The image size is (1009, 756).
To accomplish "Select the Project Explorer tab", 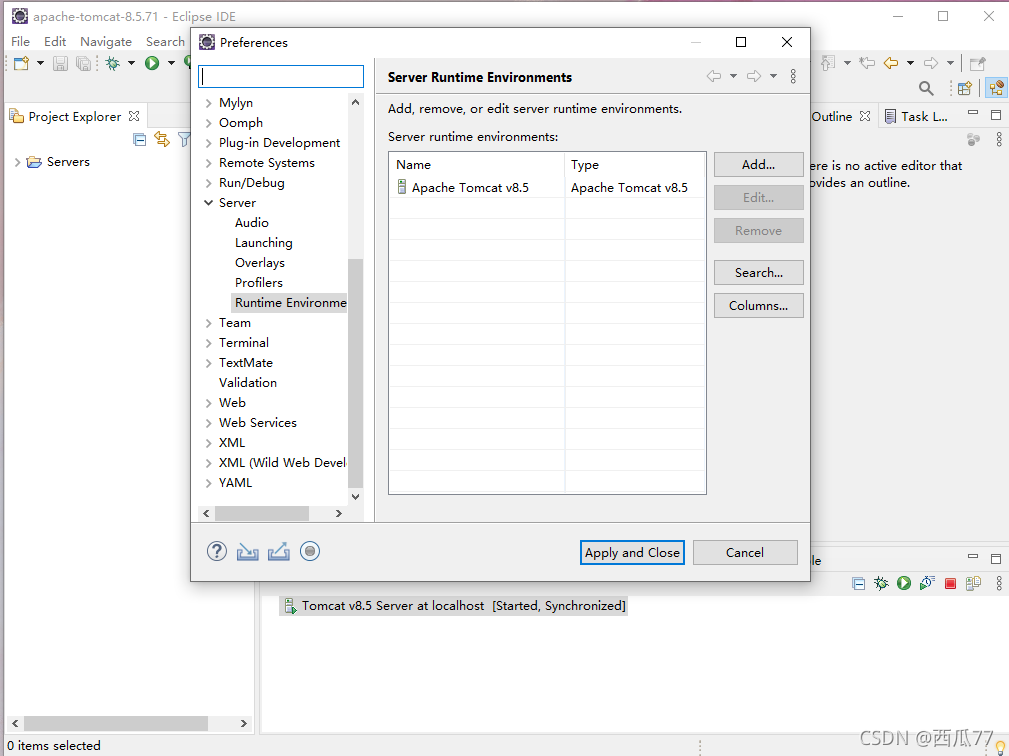I will click(75, 116).
